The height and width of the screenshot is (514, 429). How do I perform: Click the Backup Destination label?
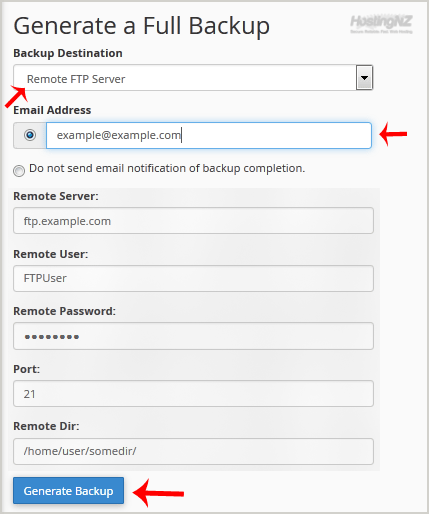68,53
